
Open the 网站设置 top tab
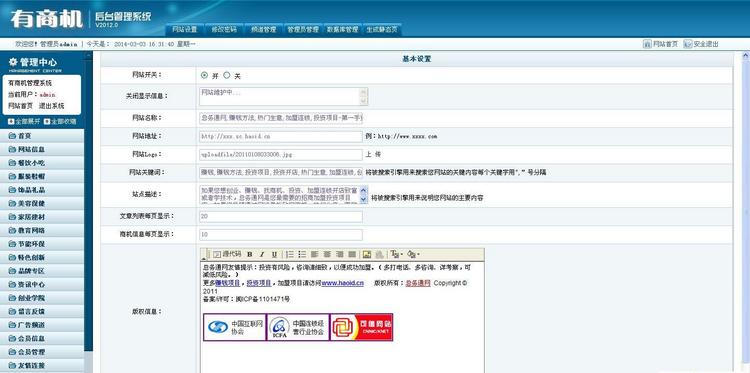tap(185, 30)
